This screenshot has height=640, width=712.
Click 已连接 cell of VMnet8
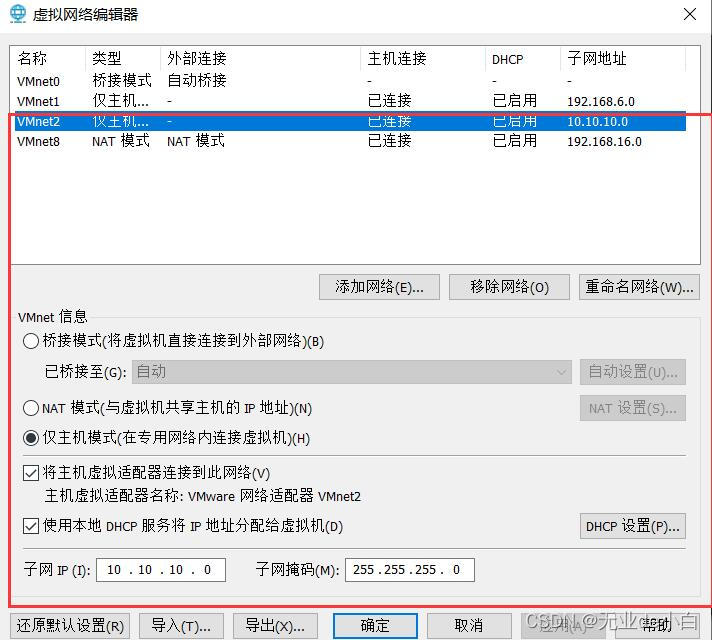click(390, 141)
